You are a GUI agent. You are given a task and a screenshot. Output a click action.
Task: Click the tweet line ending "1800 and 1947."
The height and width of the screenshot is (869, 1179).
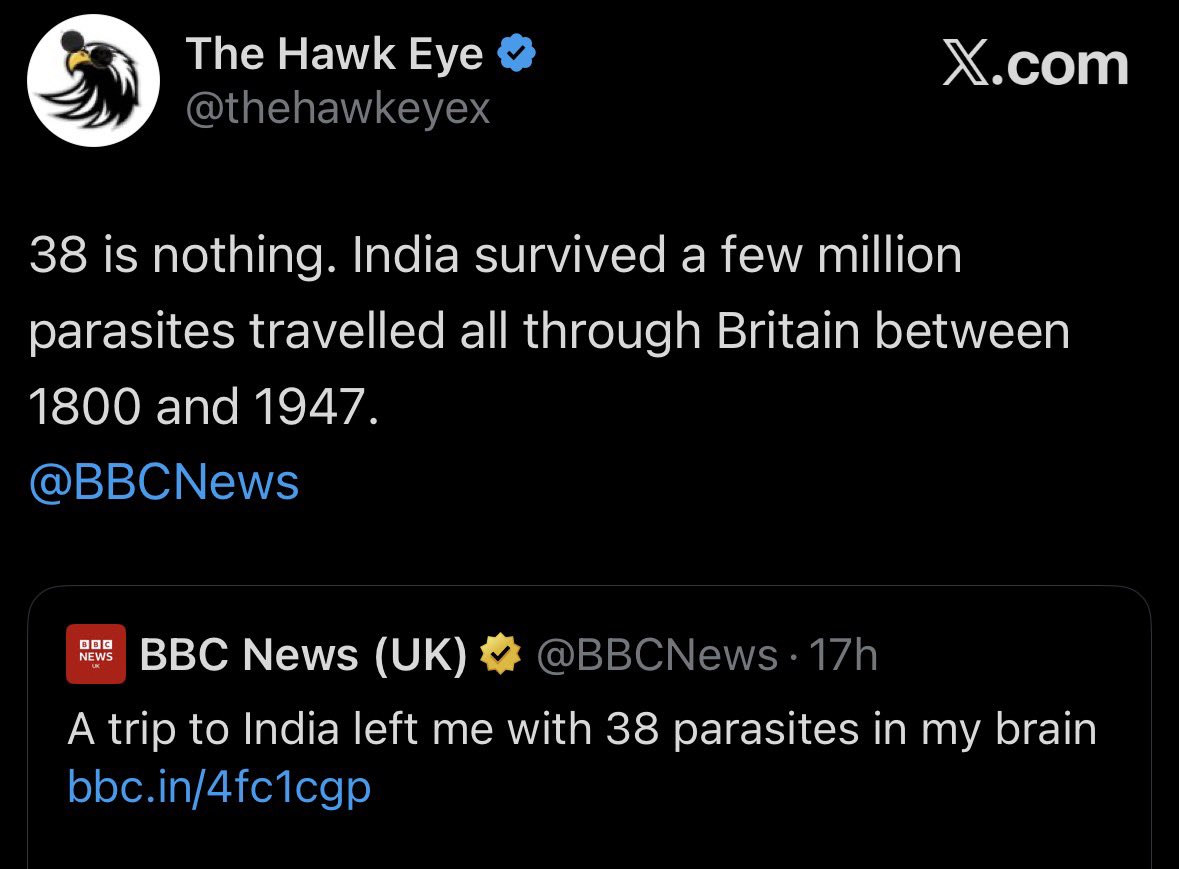[204, 407]
